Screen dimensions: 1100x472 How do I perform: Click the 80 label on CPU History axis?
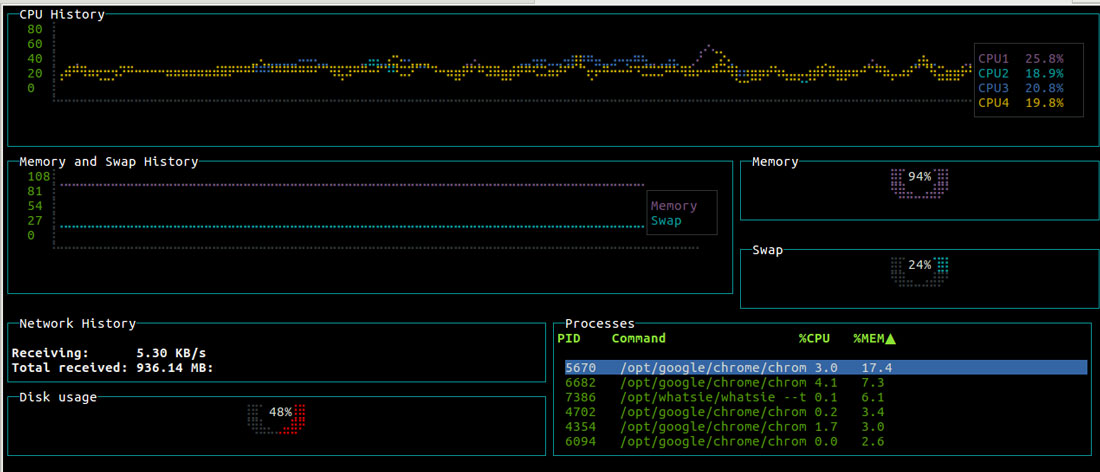click(35, 29)
